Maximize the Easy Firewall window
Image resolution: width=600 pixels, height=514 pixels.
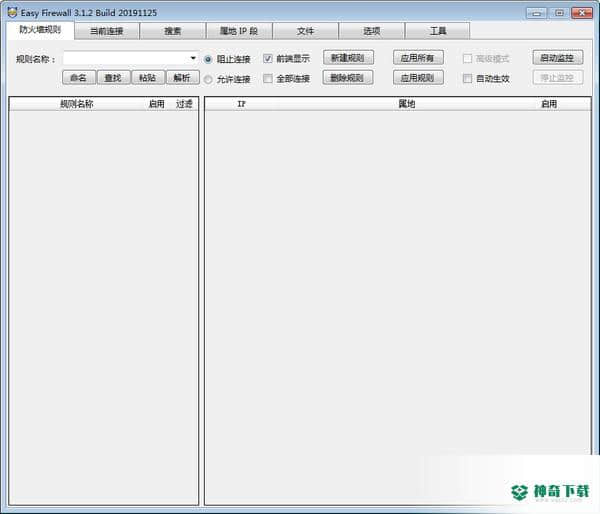coord(559,13)
